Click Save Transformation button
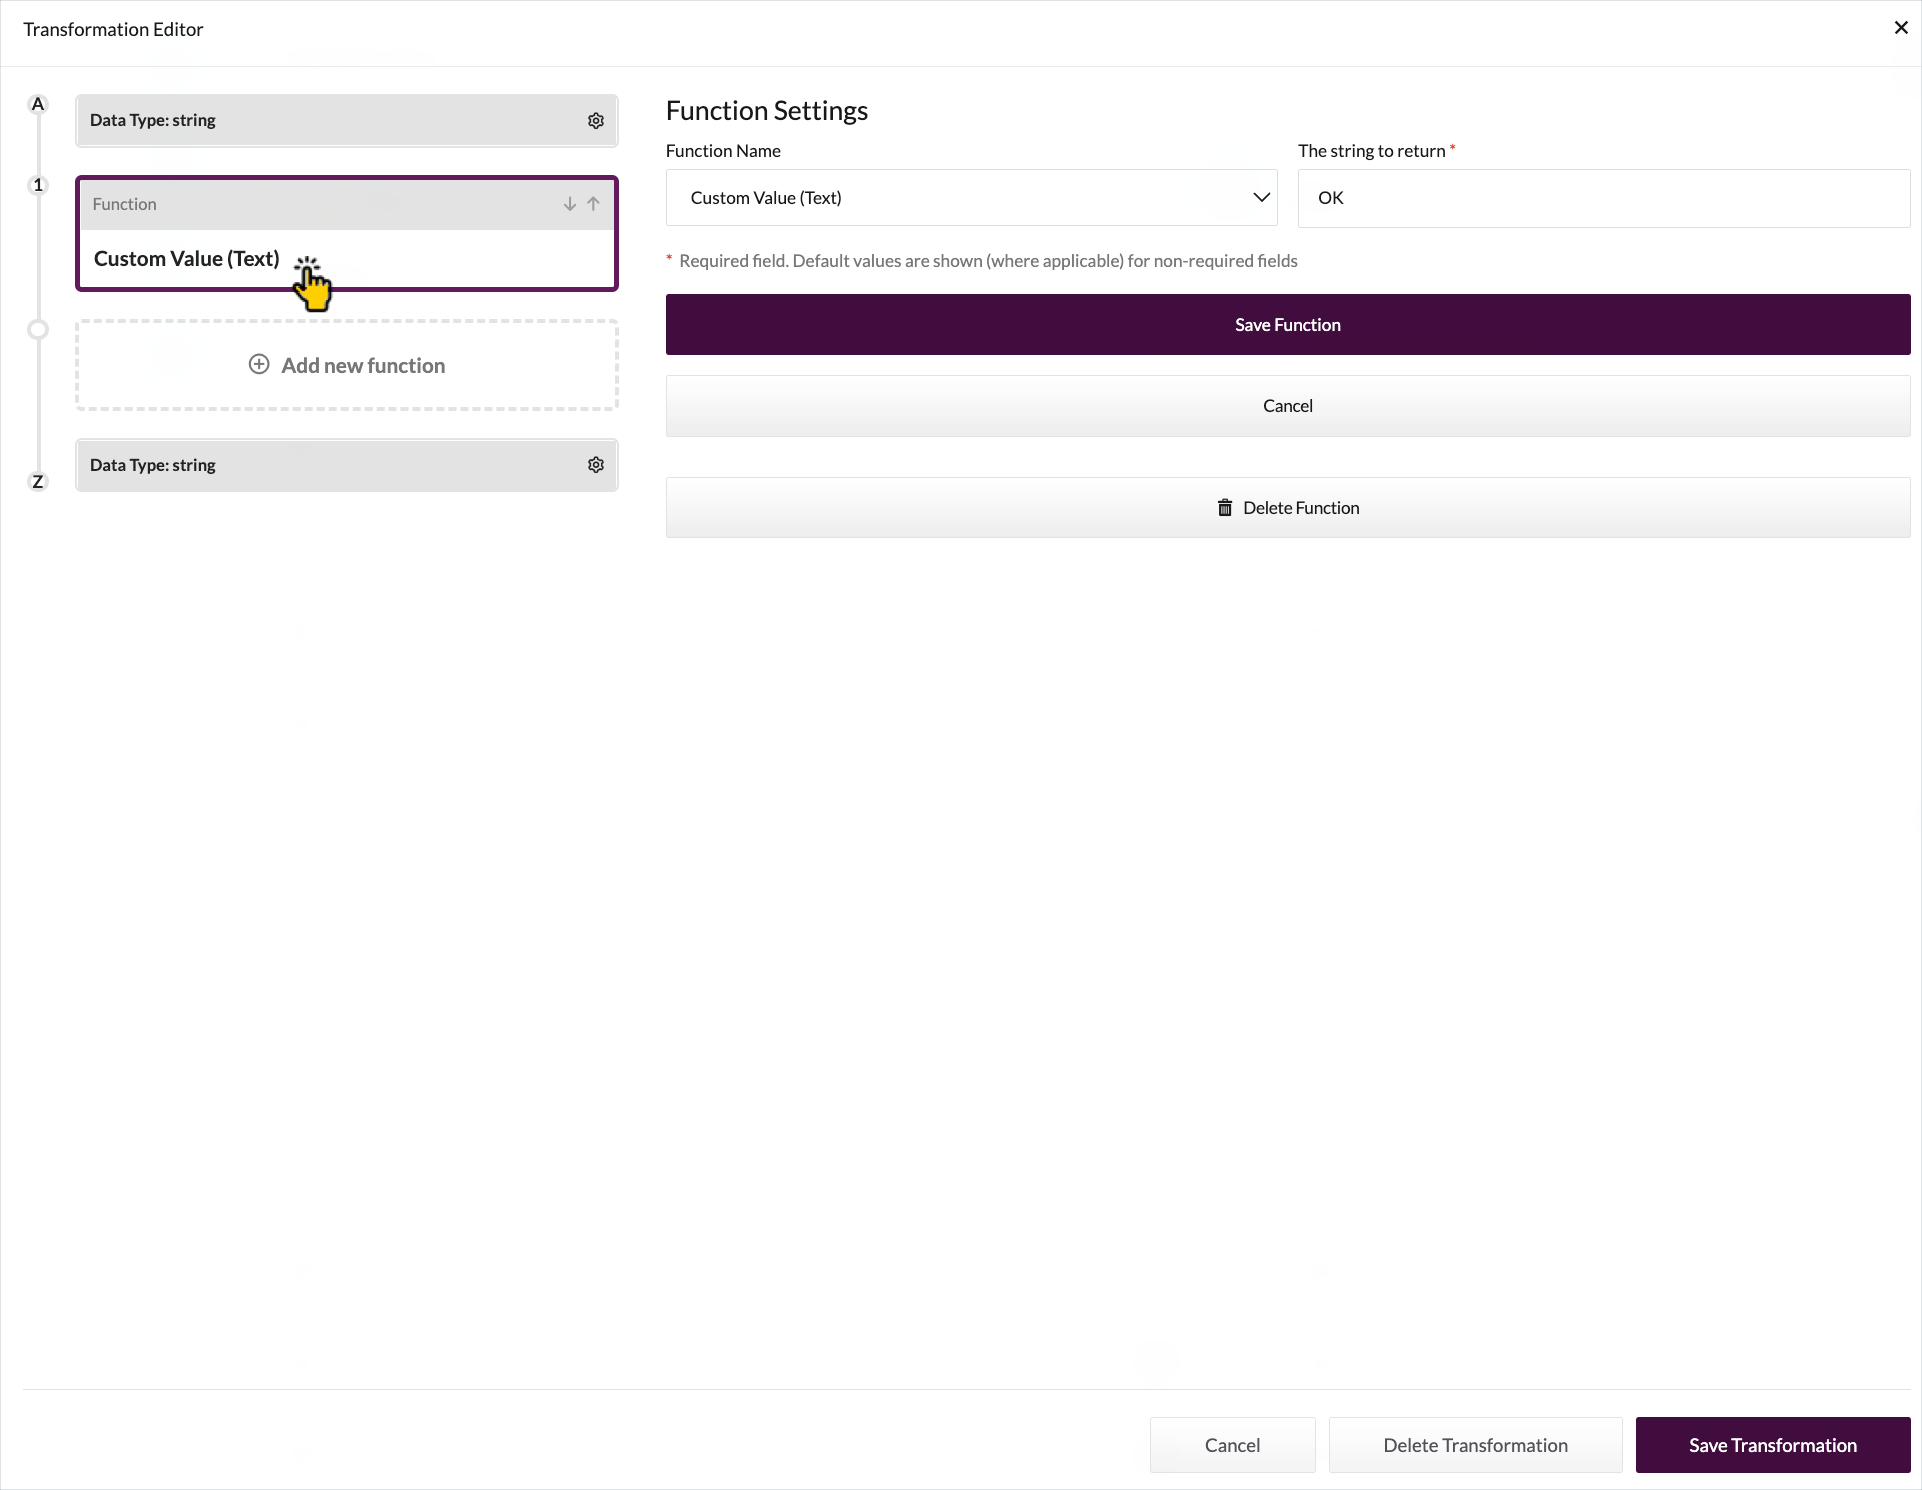This screenshot has width=1922, height=1490. coord(1772,1445)
